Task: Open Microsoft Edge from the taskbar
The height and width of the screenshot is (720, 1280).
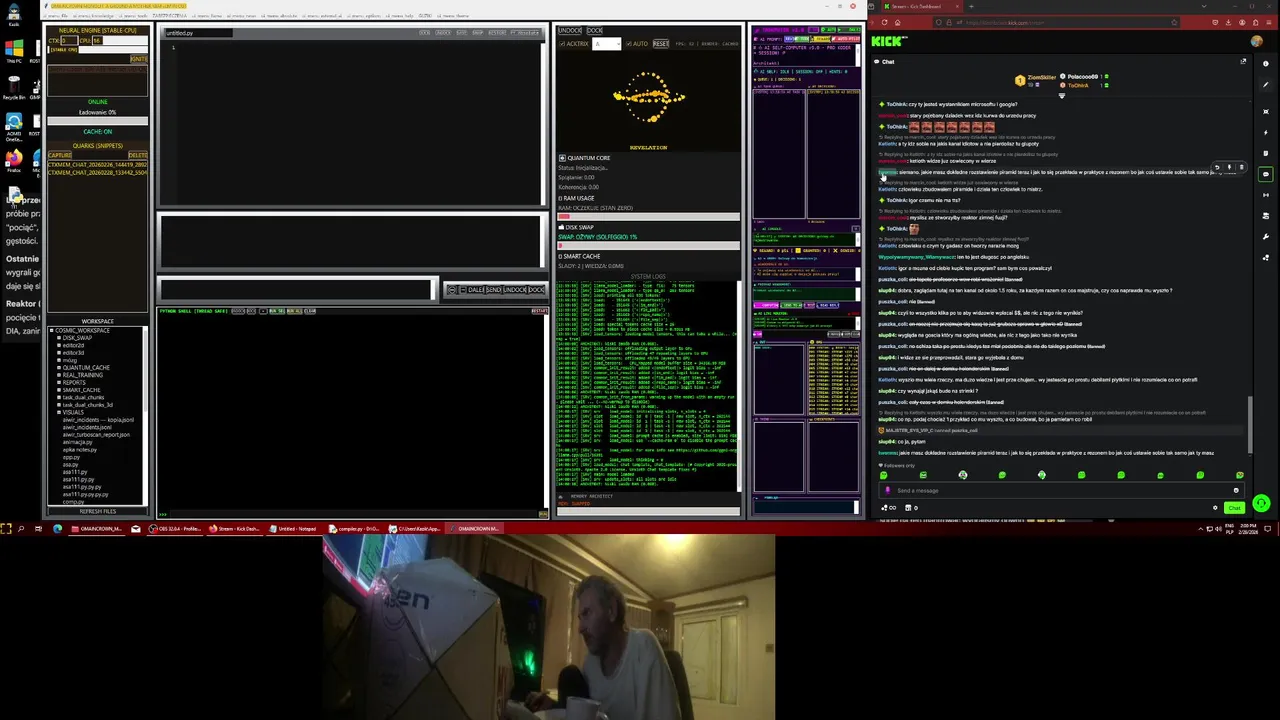Action: 57,528
